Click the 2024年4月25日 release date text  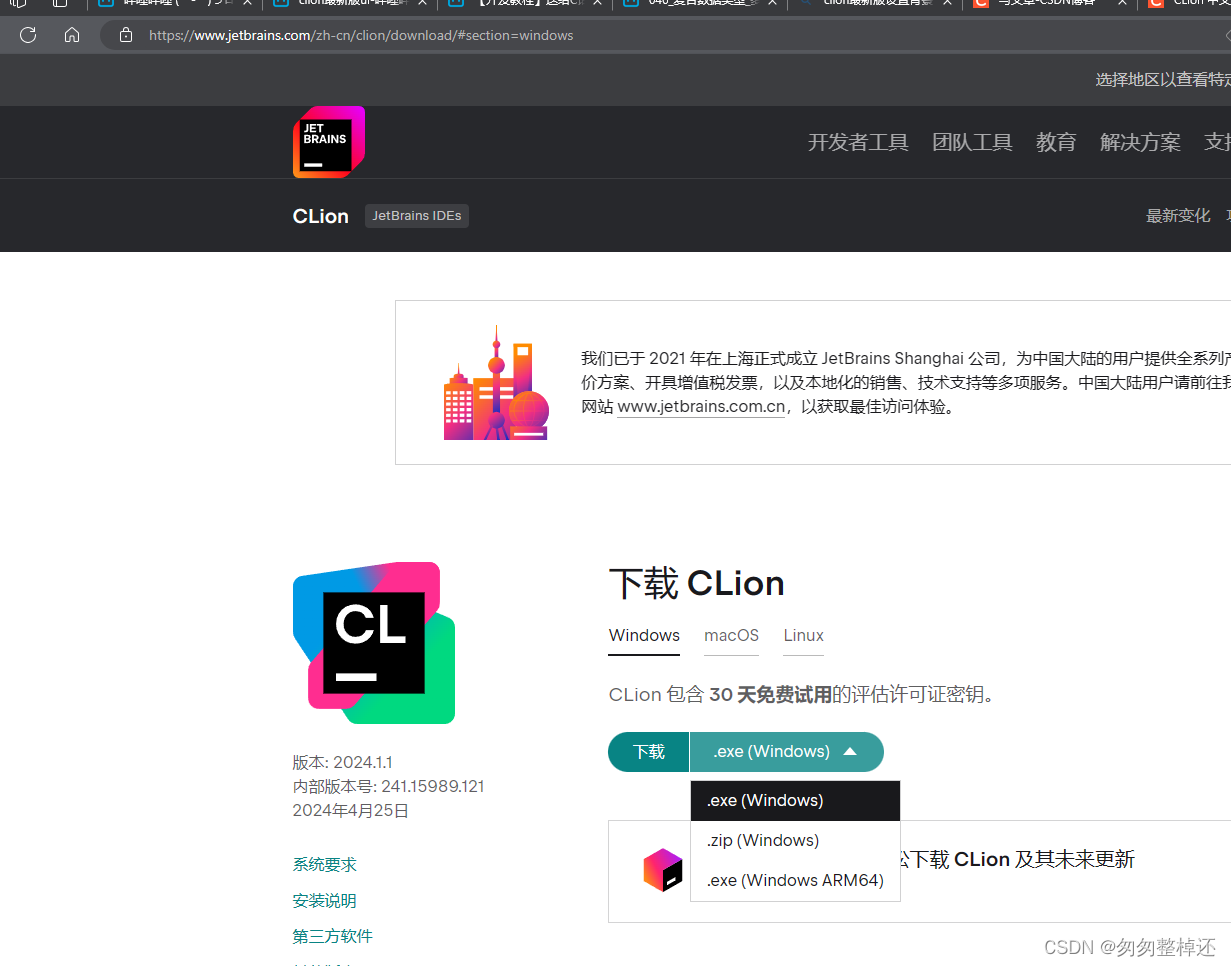(x=350, y=811)
